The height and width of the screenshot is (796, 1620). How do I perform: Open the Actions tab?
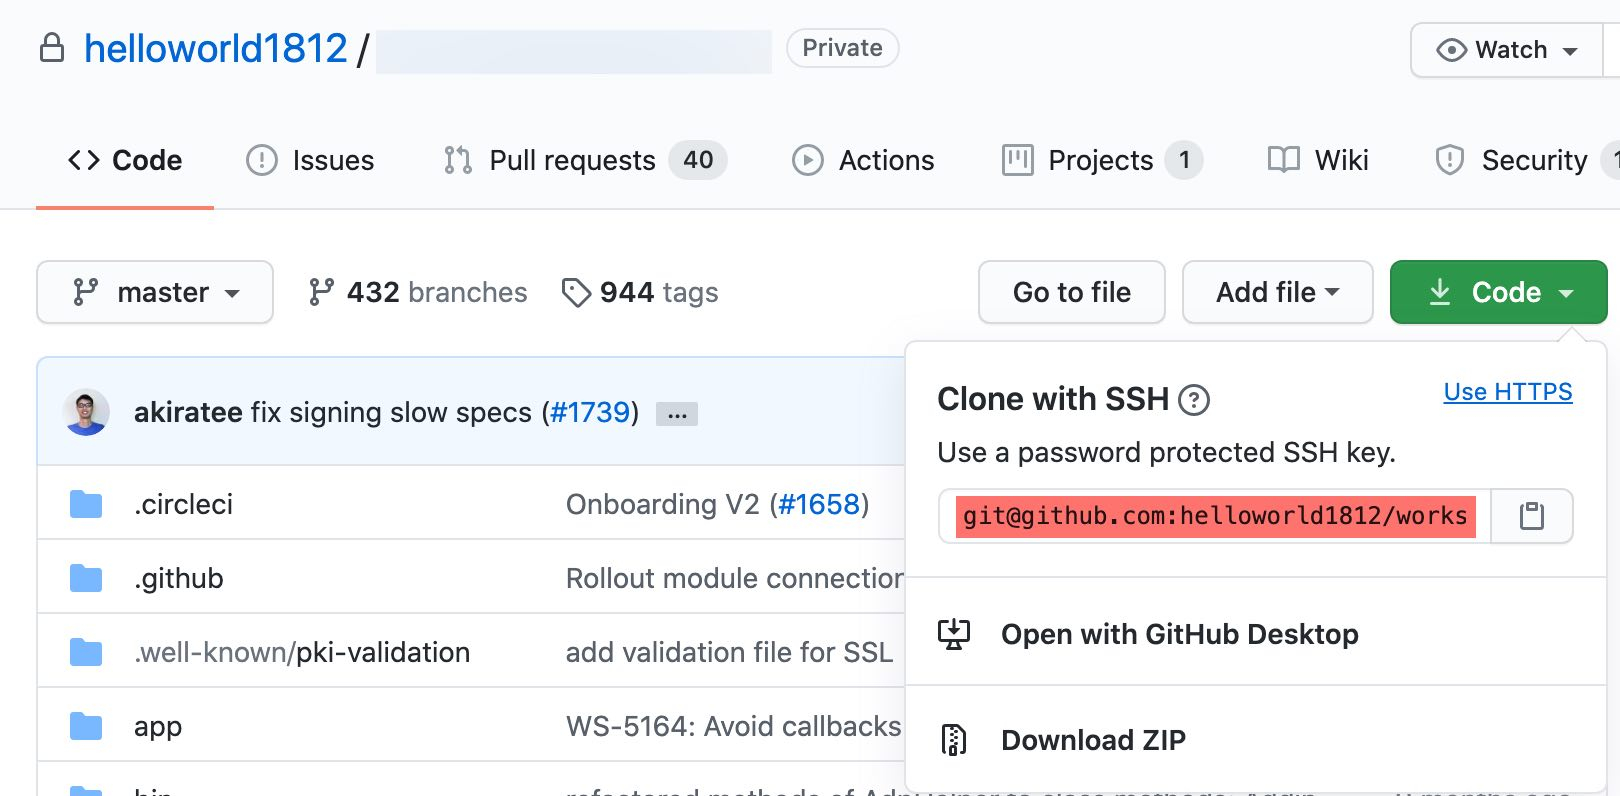pyautogui.click(x=863, y=160)
